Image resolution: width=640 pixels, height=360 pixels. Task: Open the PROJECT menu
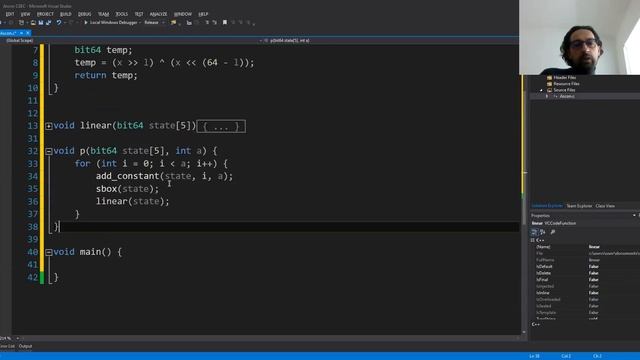point(45,14)
